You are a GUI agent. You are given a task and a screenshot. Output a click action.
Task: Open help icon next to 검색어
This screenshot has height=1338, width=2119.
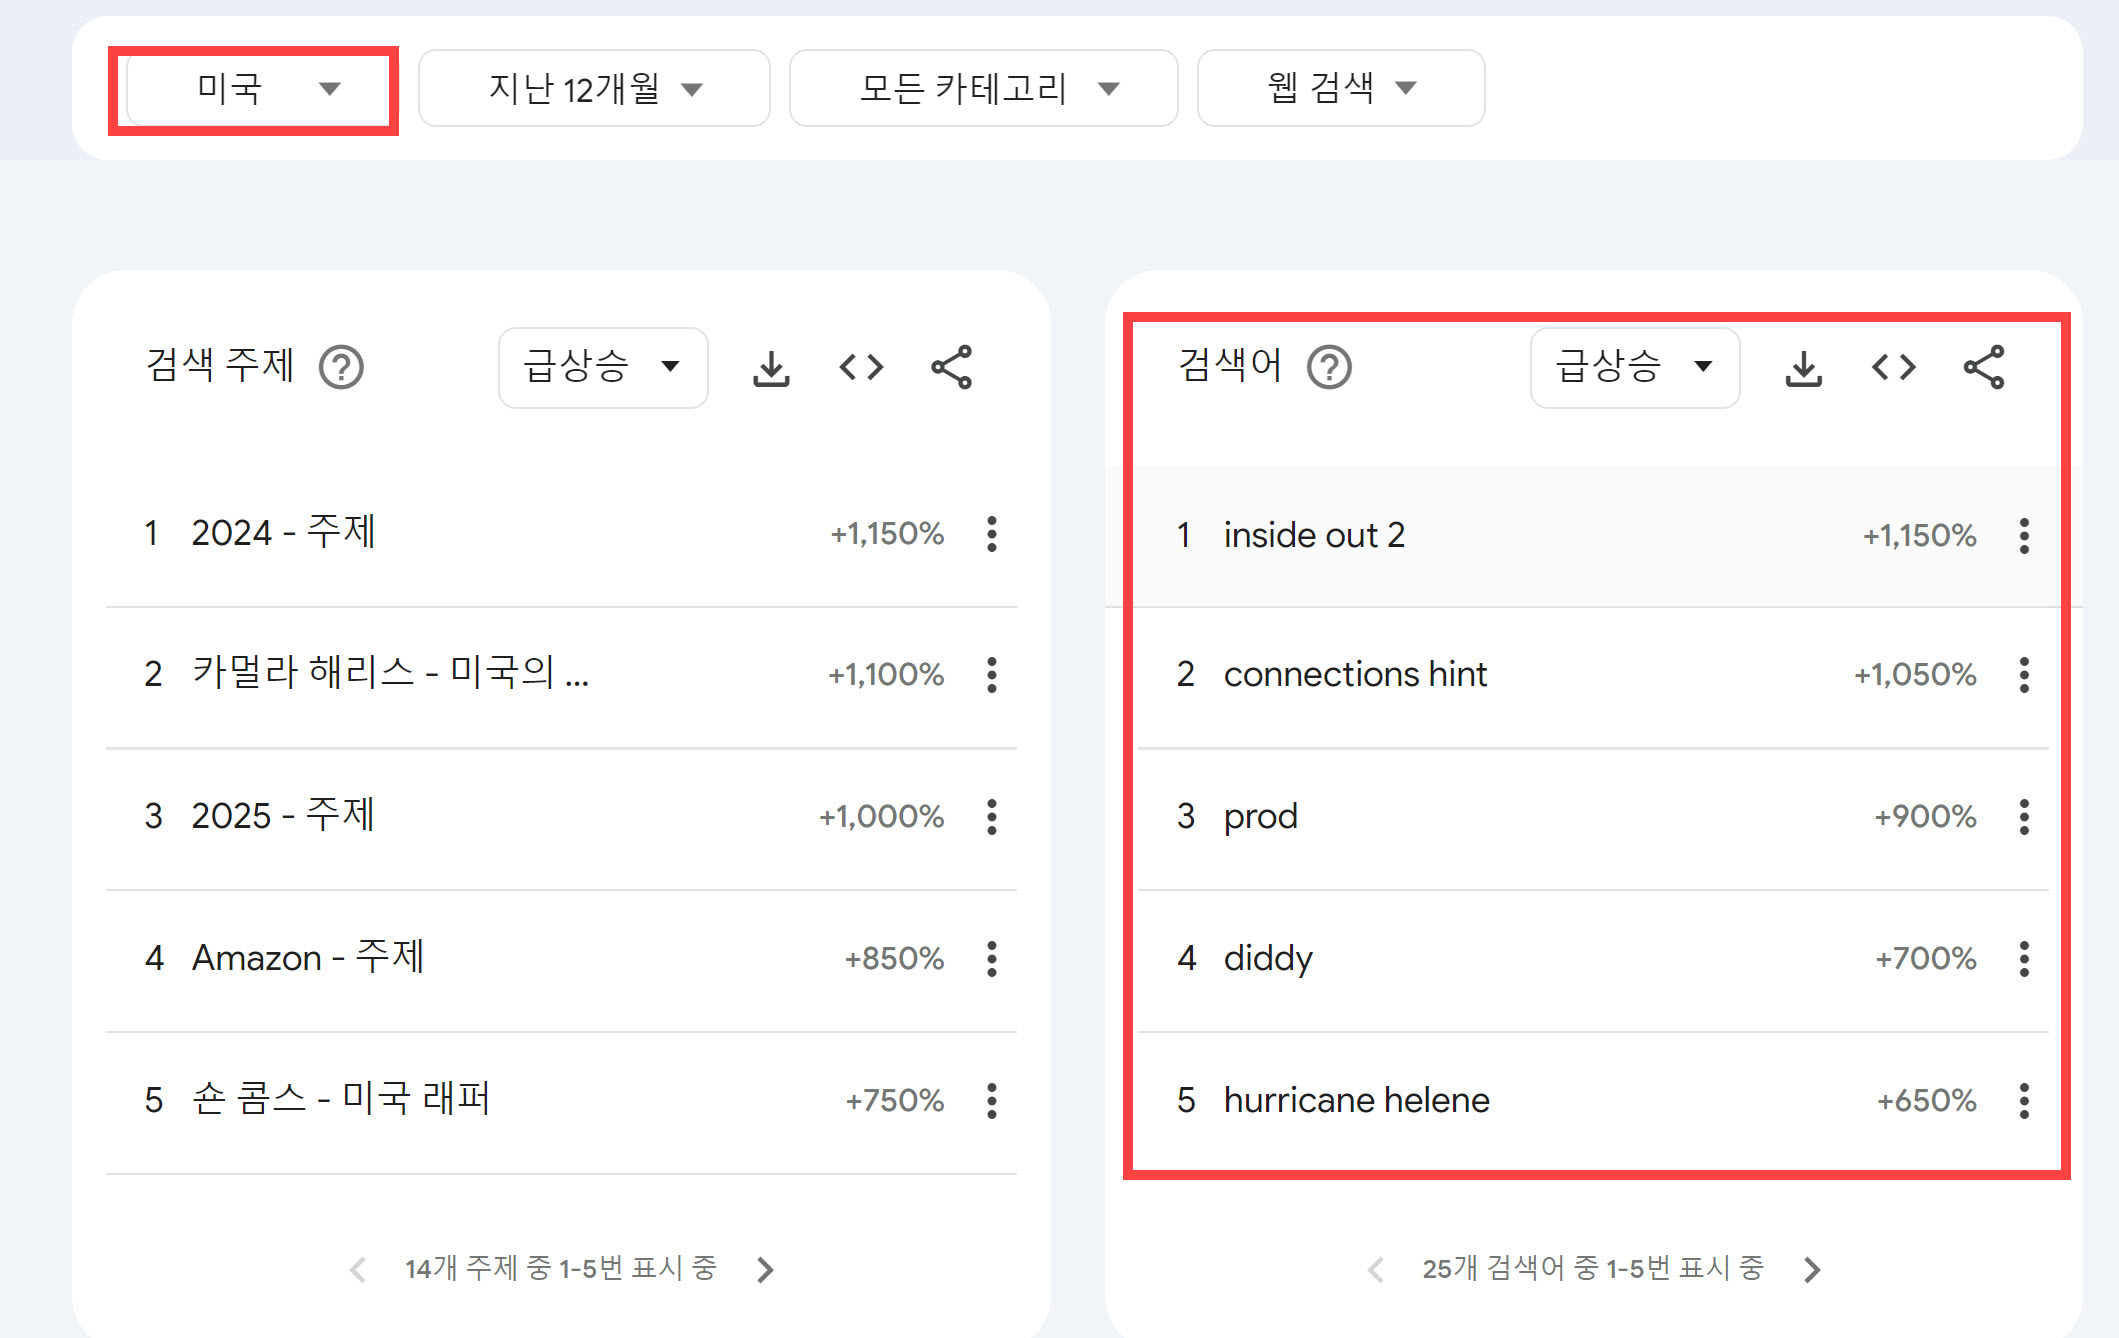pyautogui.click(x=1329, y=368)
